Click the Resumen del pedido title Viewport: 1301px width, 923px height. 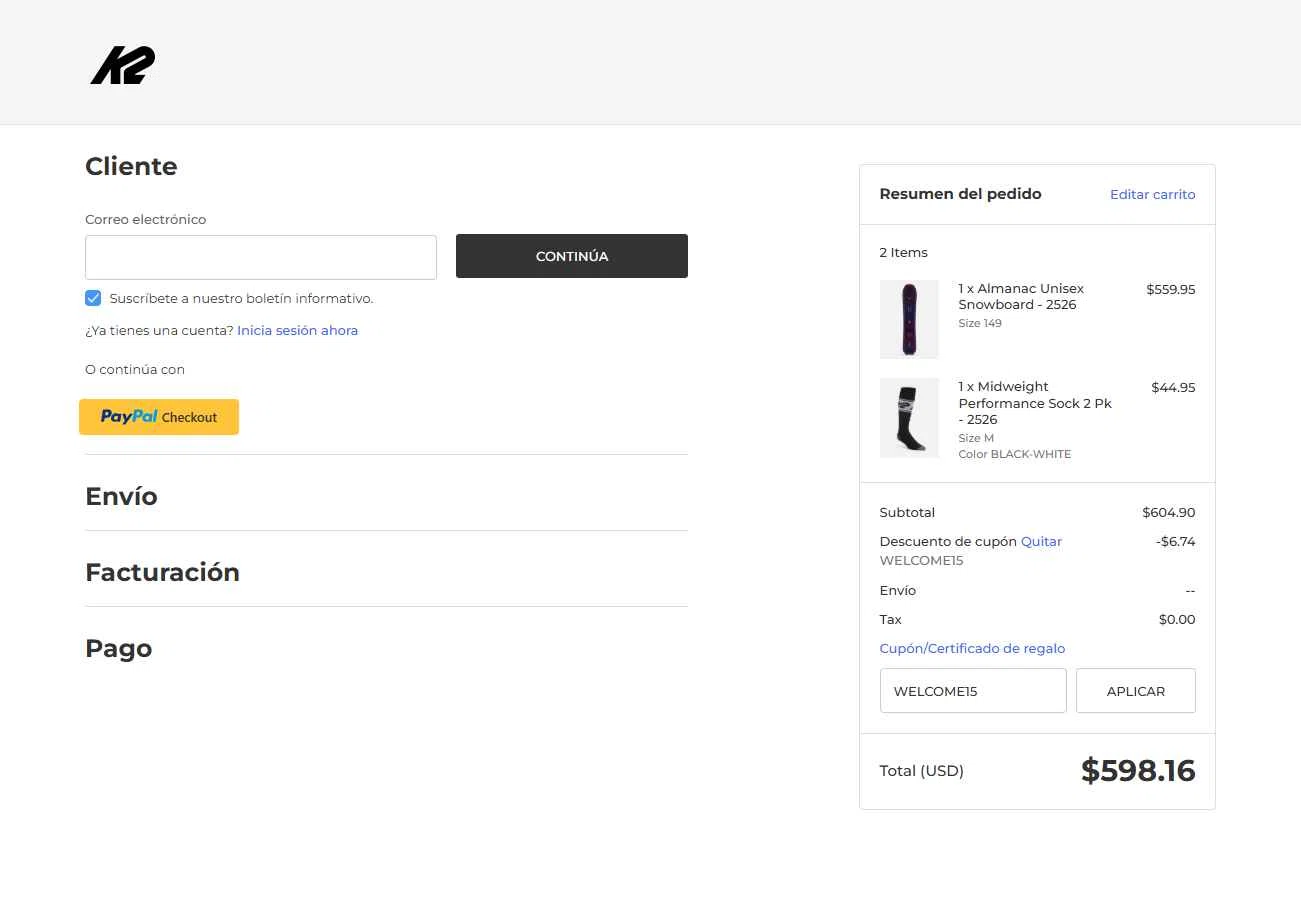coord(960,194)
